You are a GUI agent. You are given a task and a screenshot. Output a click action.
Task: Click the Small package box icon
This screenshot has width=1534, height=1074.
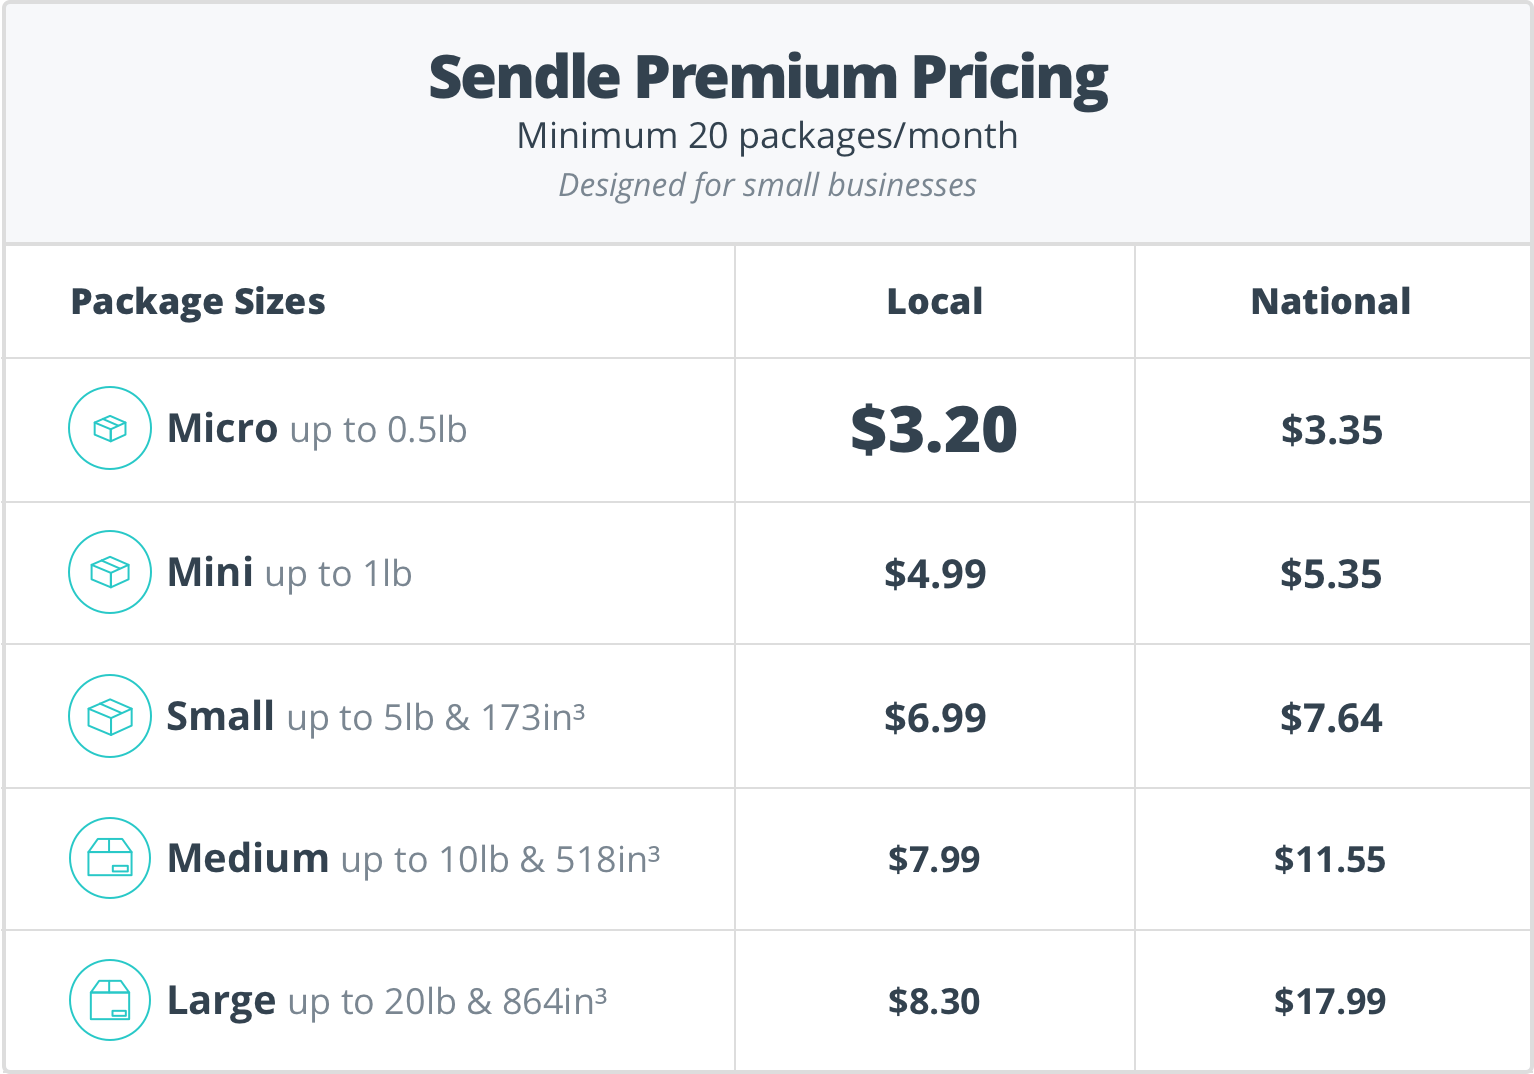(x=110, y=716)
